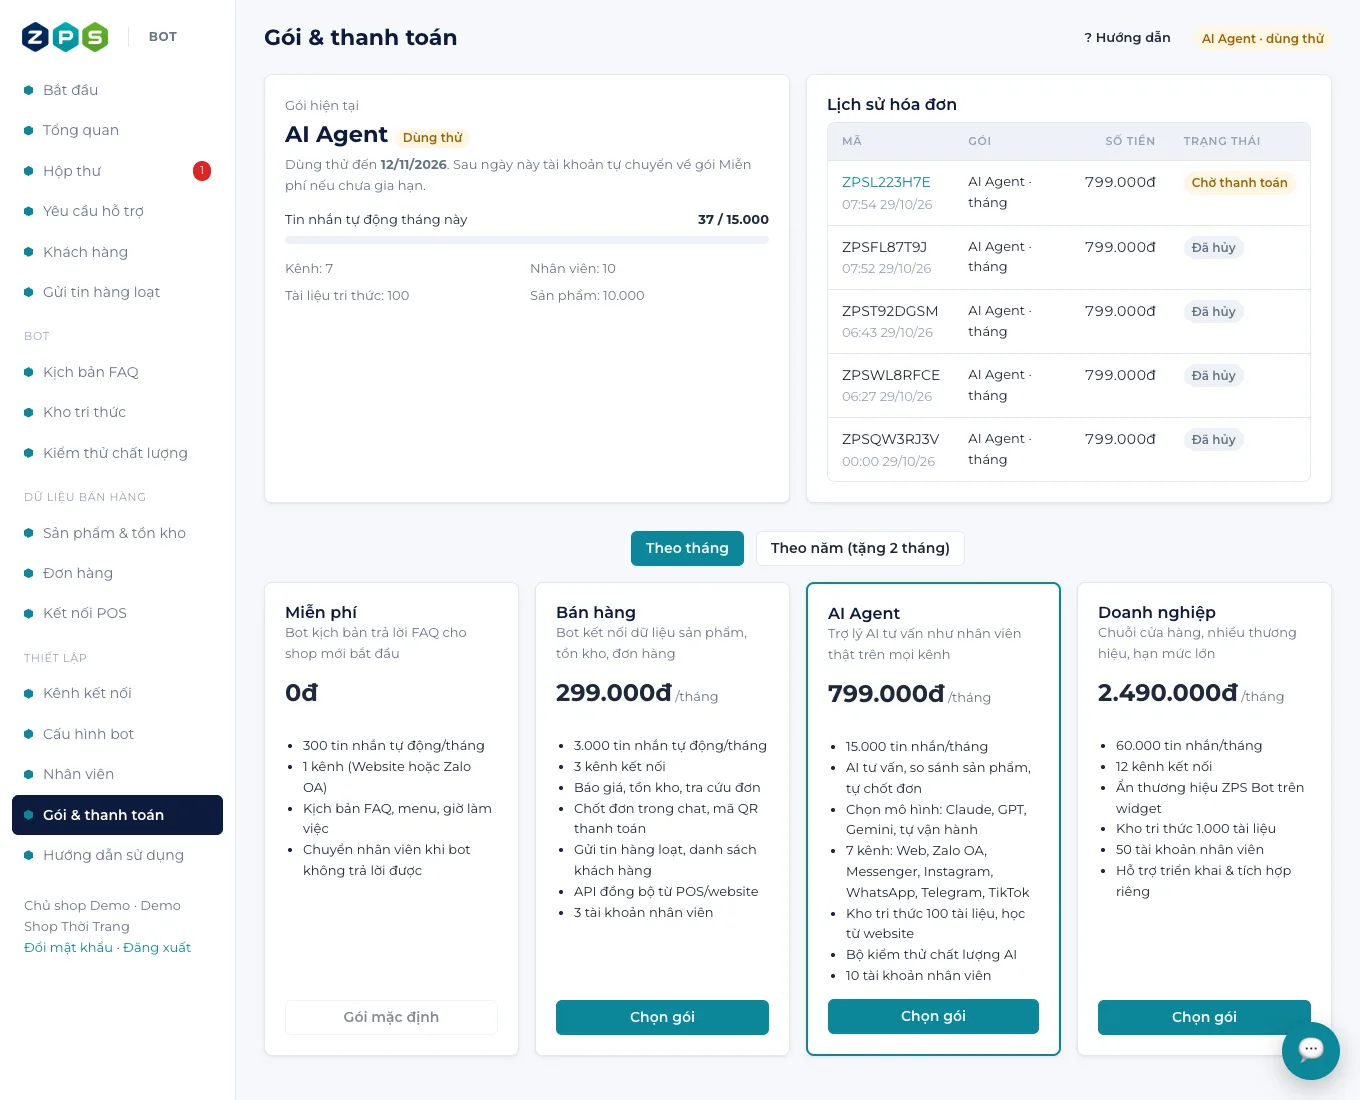Viewport: 1360px width, 1100px height.
Task: Click Đăng xuất link
Action: 157,947
